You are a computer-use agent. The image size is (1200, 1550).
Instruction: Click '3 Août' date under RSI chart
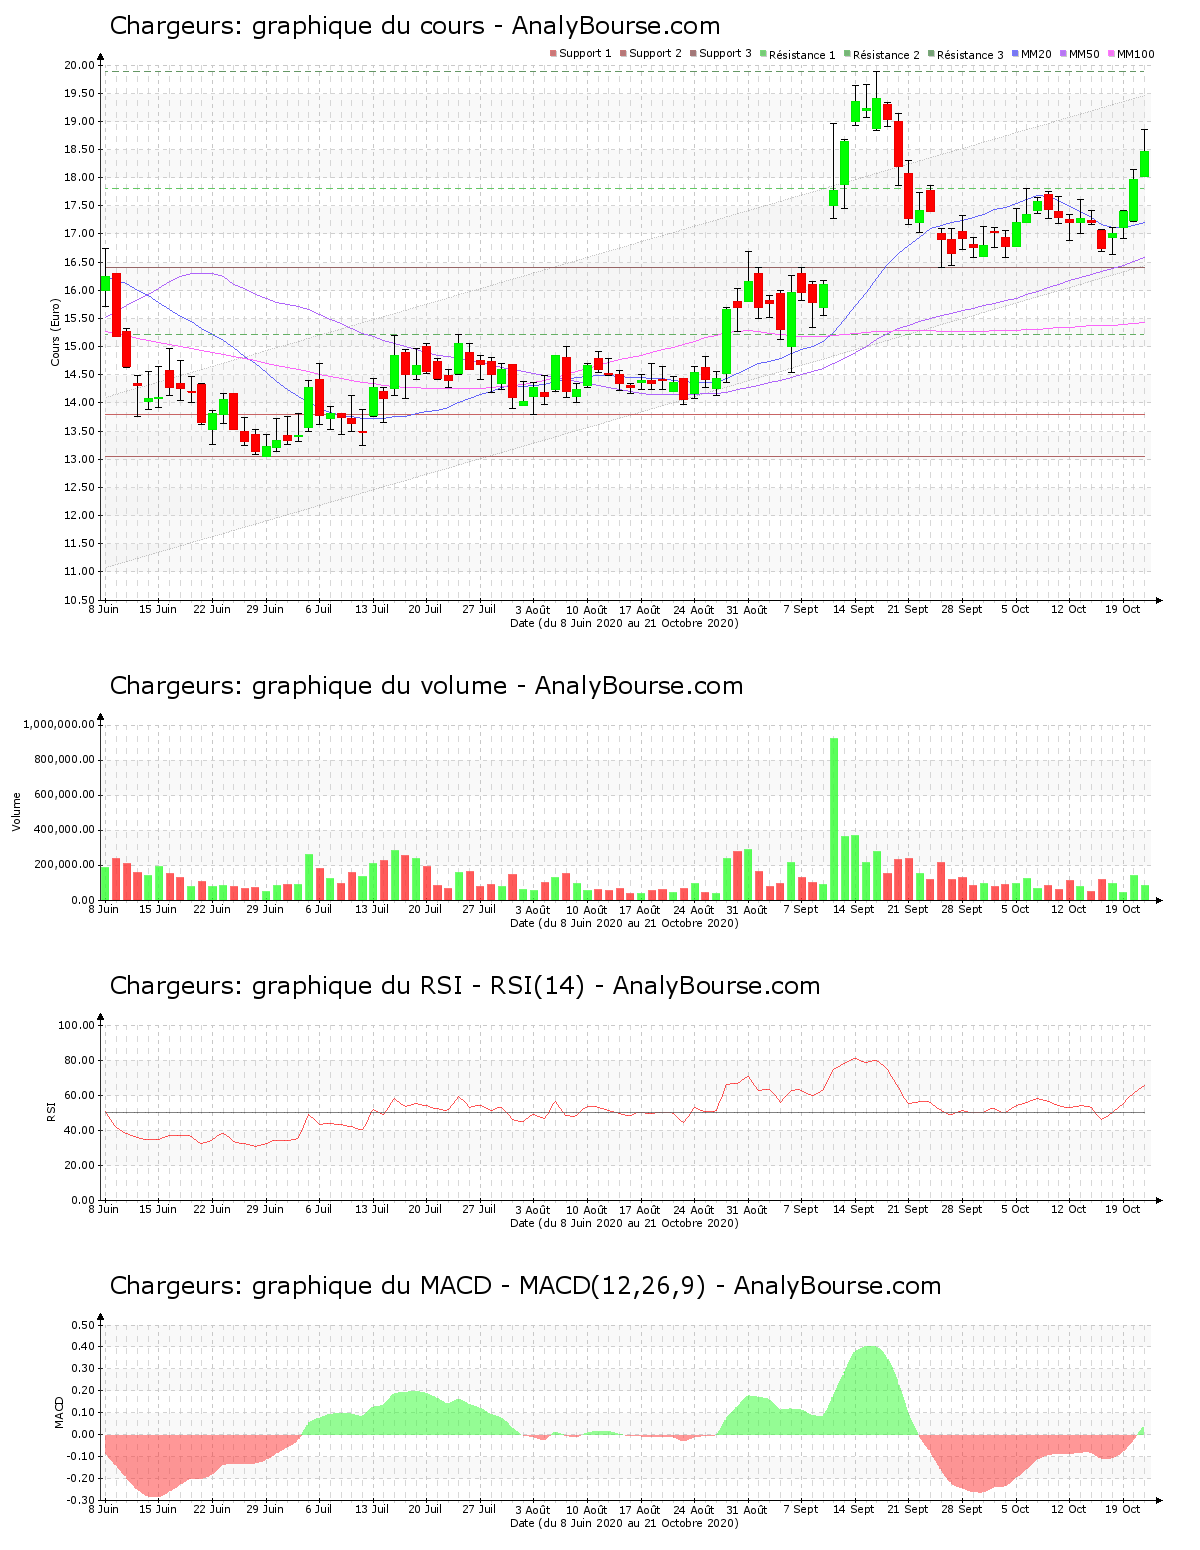click(532, 1209)
